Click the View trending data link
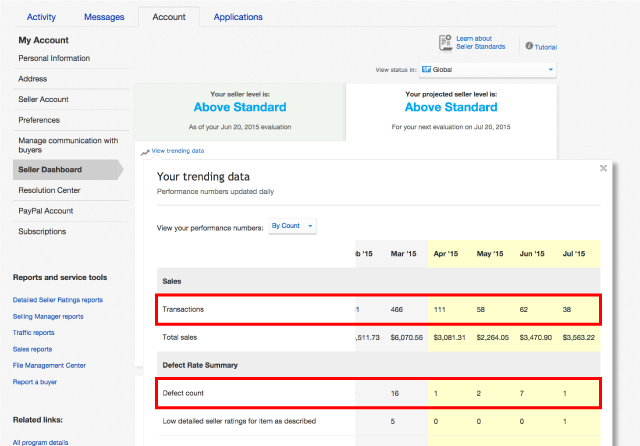 pyautogui.click(x=178, y=151)
